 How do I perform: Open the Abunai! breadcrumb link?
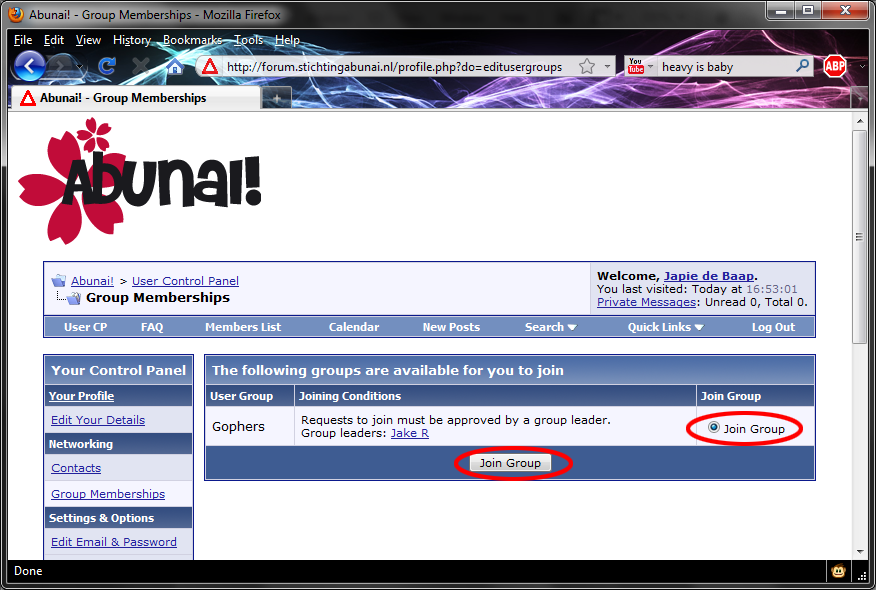coord(92,281)
